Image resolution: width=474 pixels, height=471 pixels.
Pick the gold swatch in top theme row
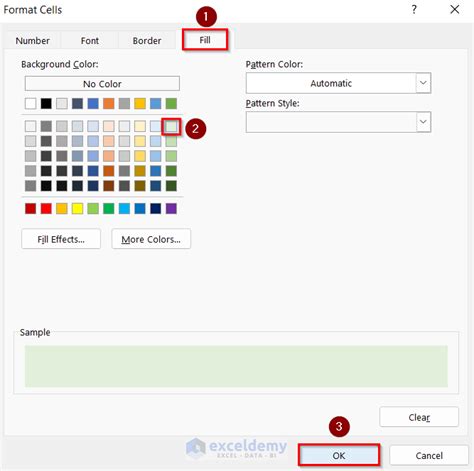(x=140, y=103)
